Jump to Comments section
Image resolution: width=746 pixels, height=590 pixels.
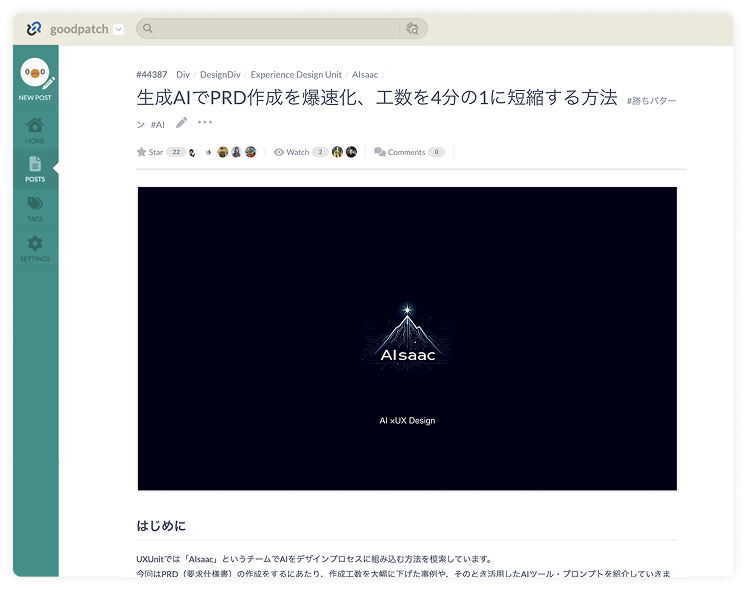pyautogui.click(x=400, y=152)
